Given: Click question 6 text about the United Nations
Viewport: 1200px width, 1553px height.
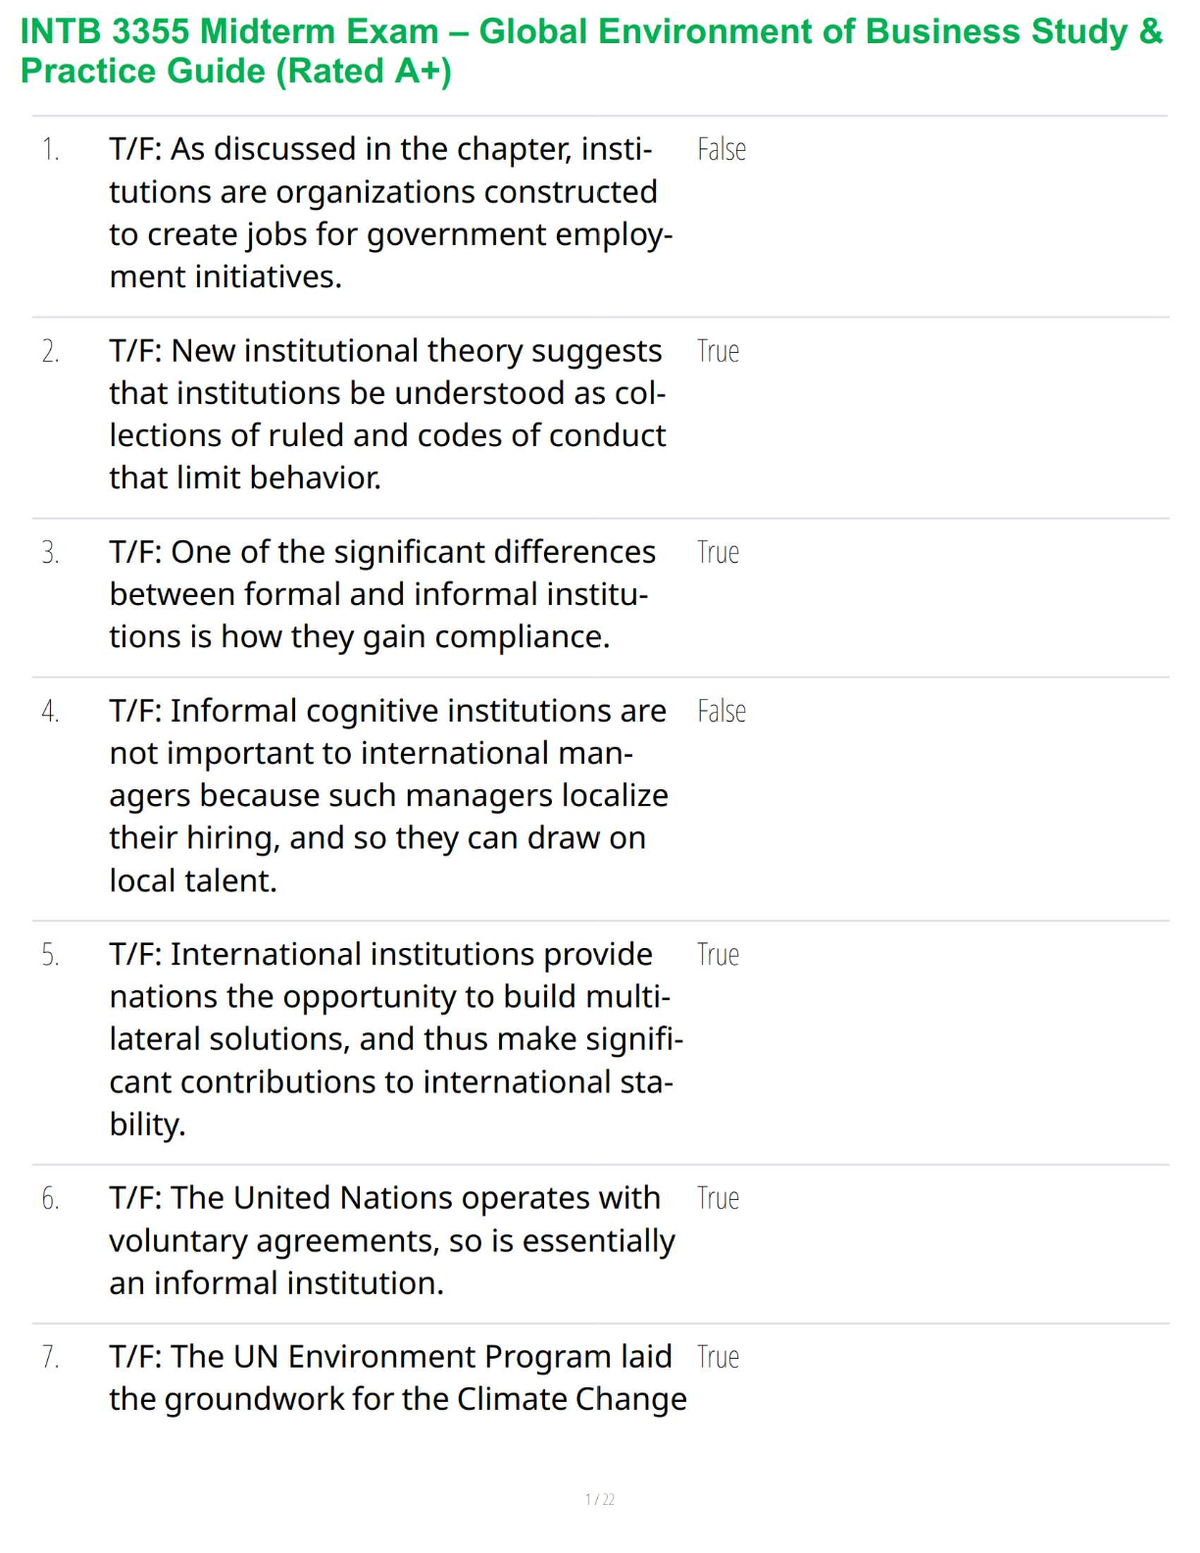Looking at the screenshot, I should (392, 1240).
